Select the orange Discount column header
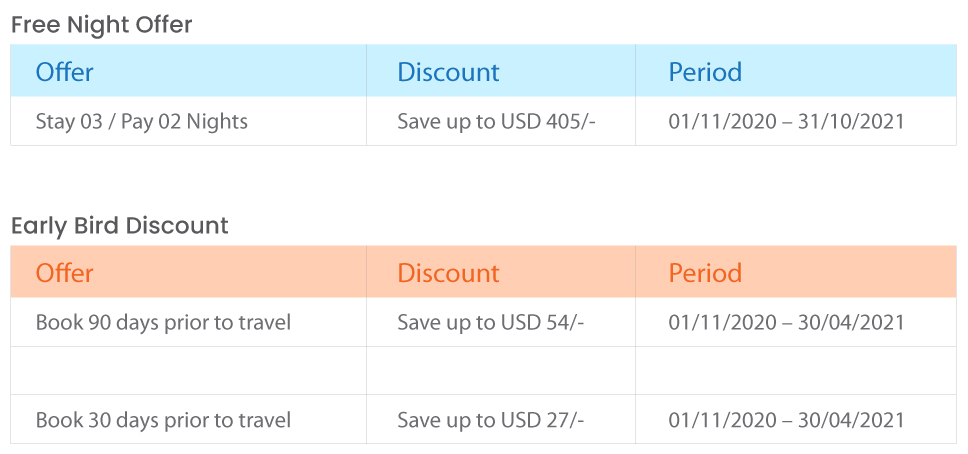This screenshot has width=968, height=454. tap(501, 272)
